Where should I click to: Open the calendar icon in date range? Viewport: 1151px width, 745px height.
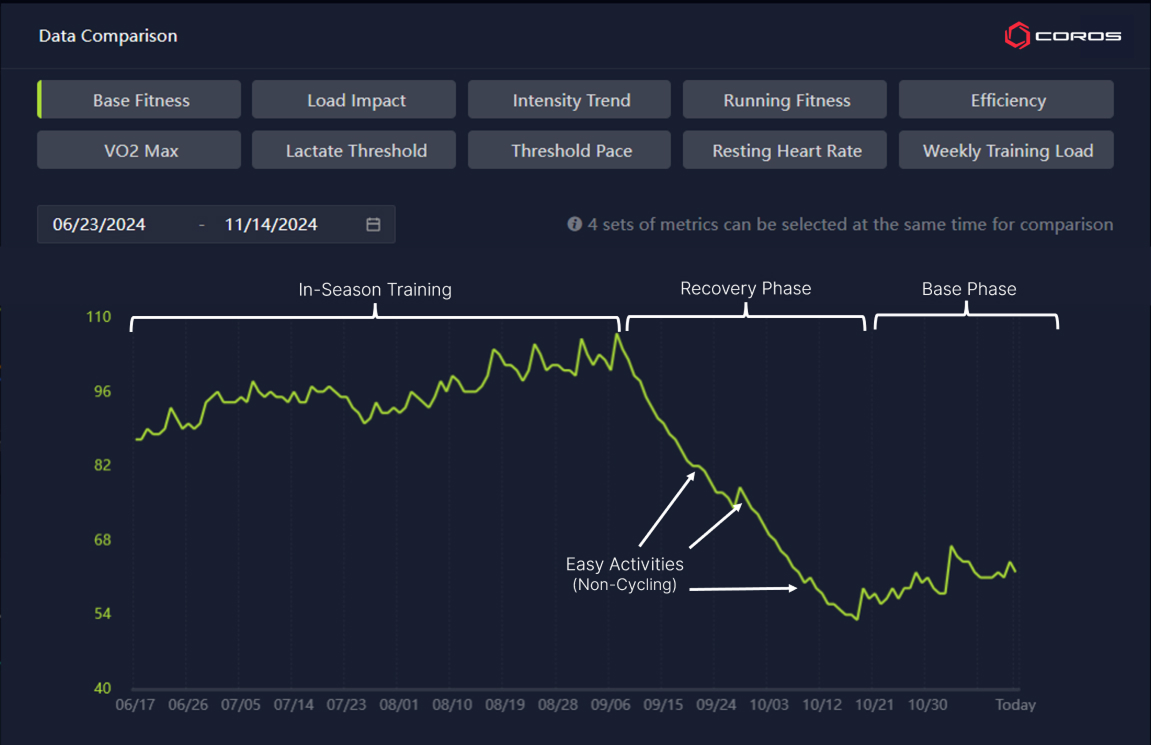pos(373,225)
